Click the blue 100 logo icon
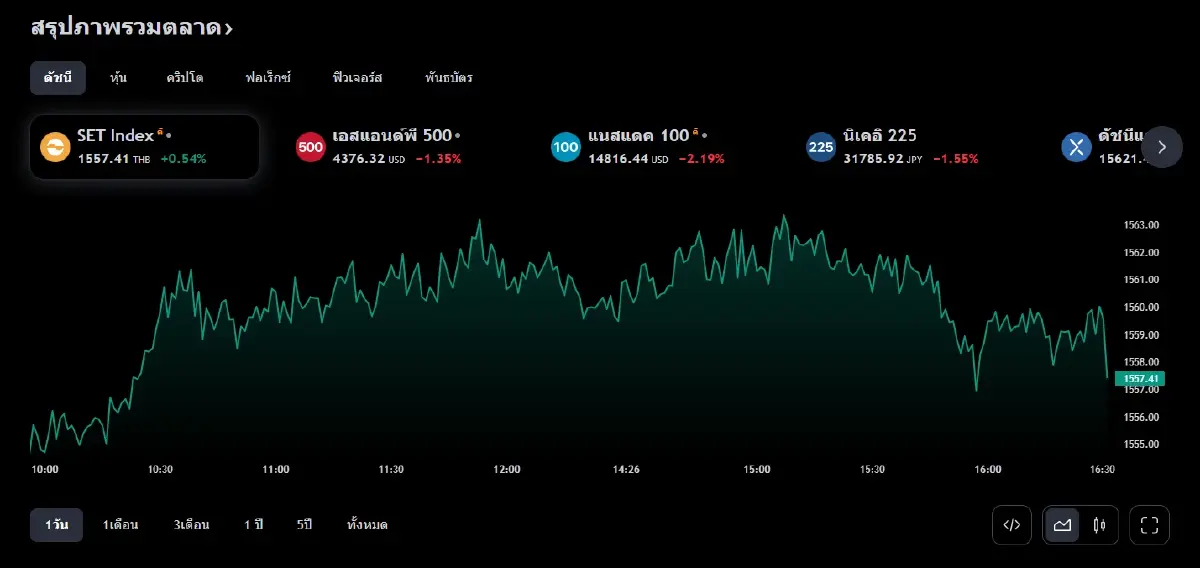Viewport: 1200px width, 568px height. pos(566,147)
